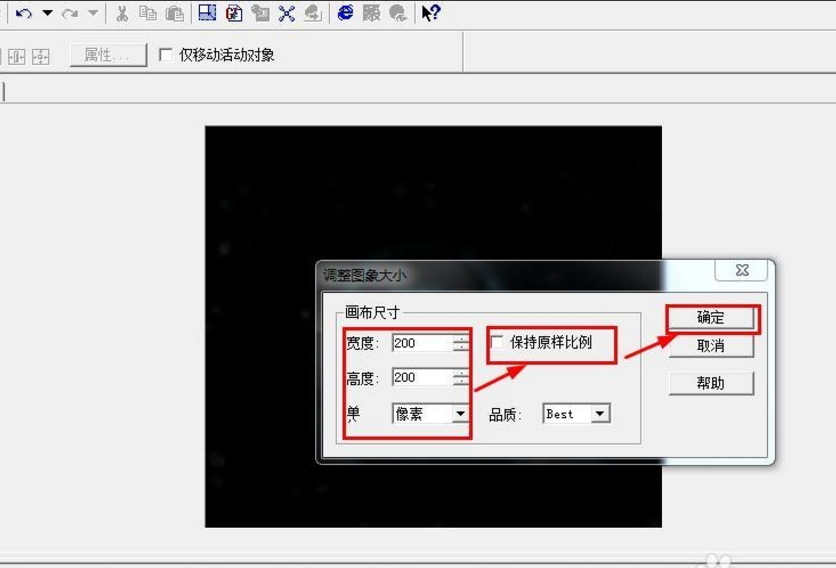Click the 高度 spinner arrows

461,378
